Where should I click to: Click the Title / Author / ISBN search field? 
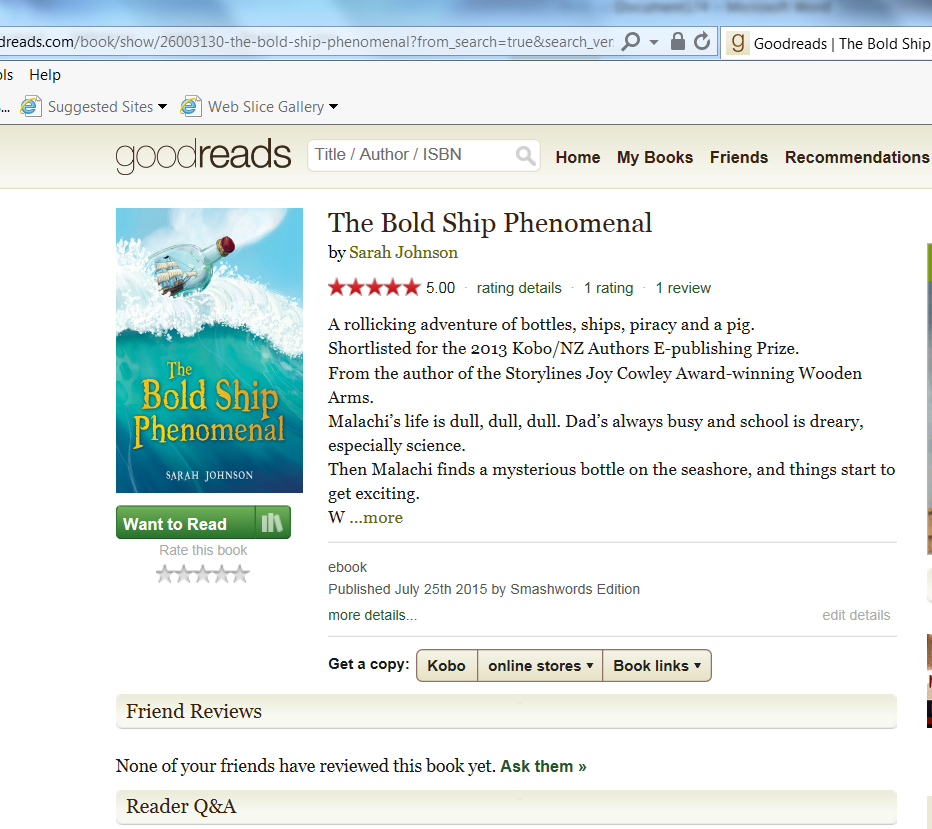pos(414,155)
